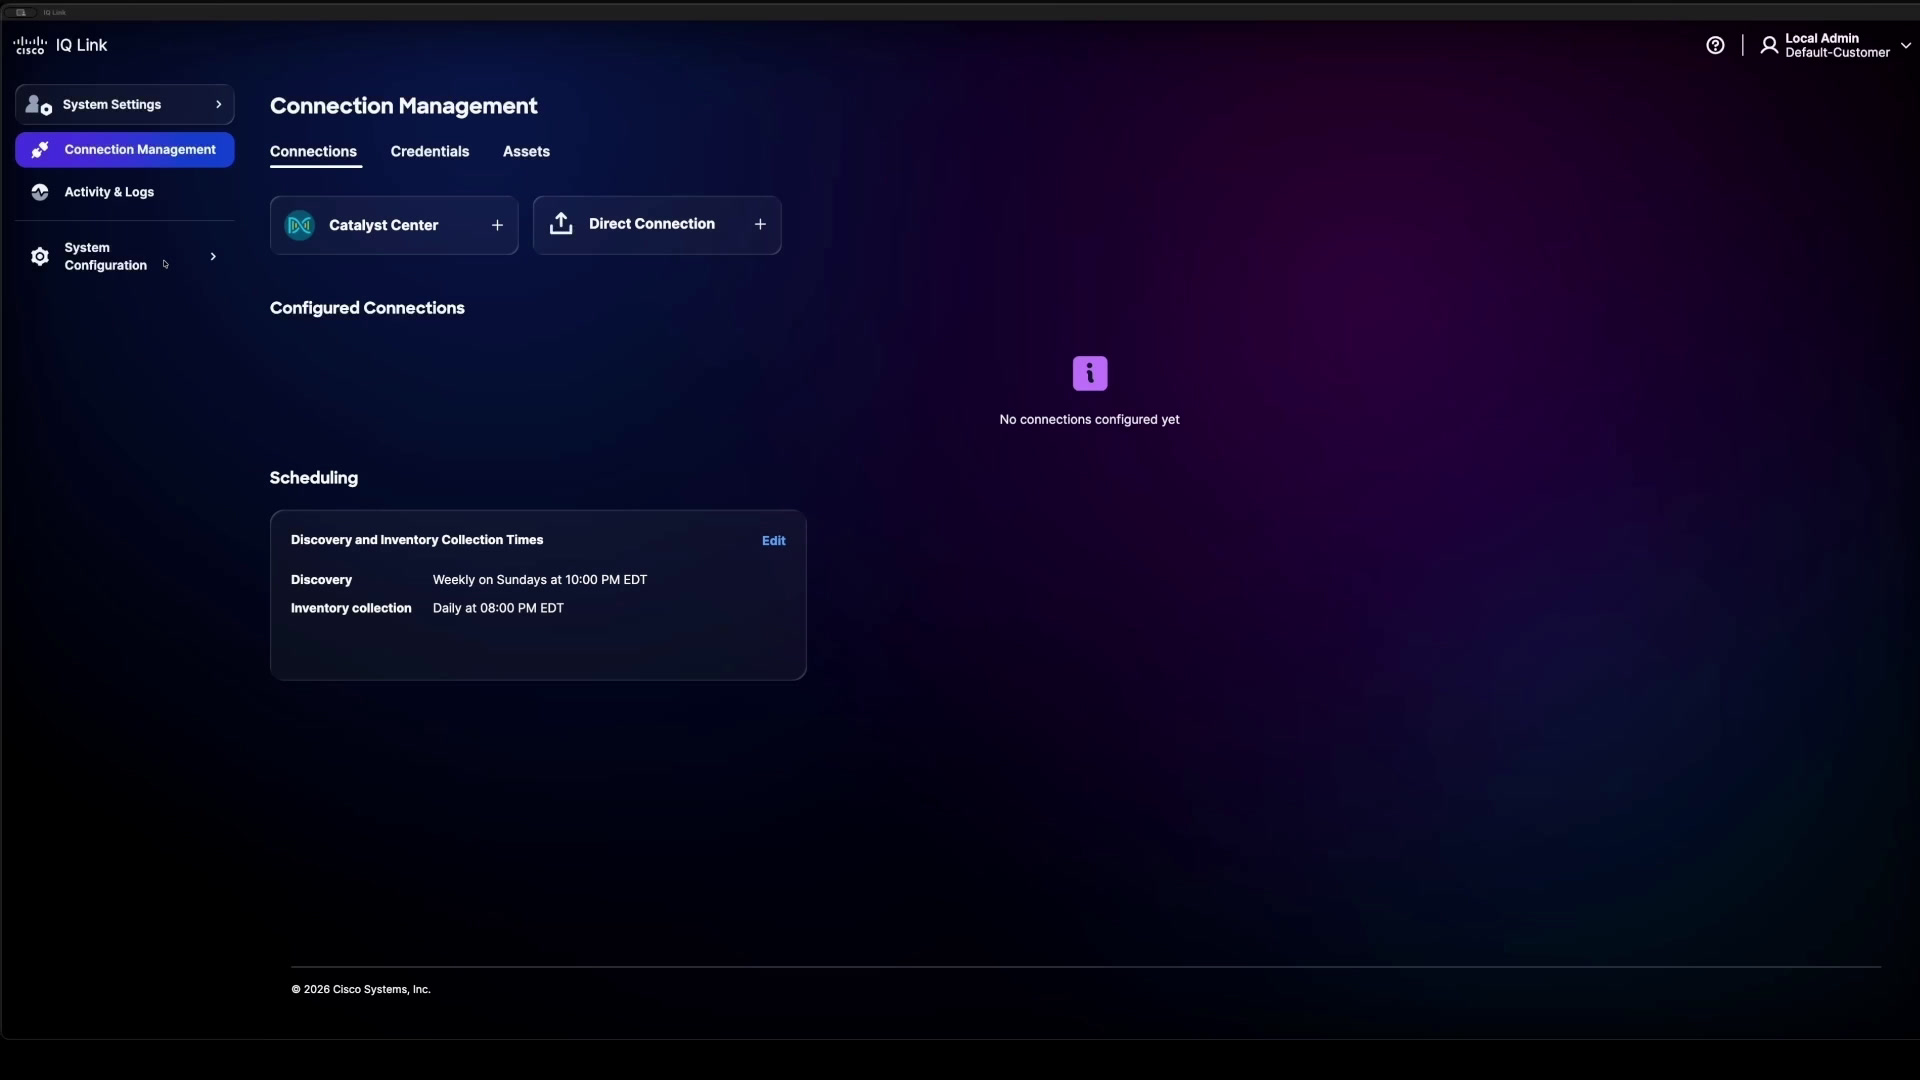Click 'Discovery and Inventory Collection Times' heading
Viewport: 1920px width, 1080px height.
pos(417,540)
